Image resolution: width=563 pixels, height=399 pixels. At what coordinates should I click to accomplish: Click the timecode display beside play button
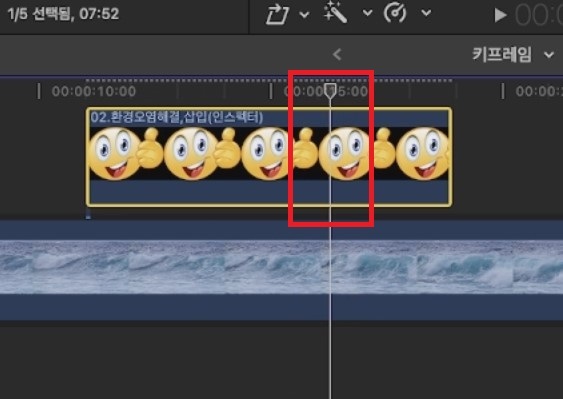point(539,15)
